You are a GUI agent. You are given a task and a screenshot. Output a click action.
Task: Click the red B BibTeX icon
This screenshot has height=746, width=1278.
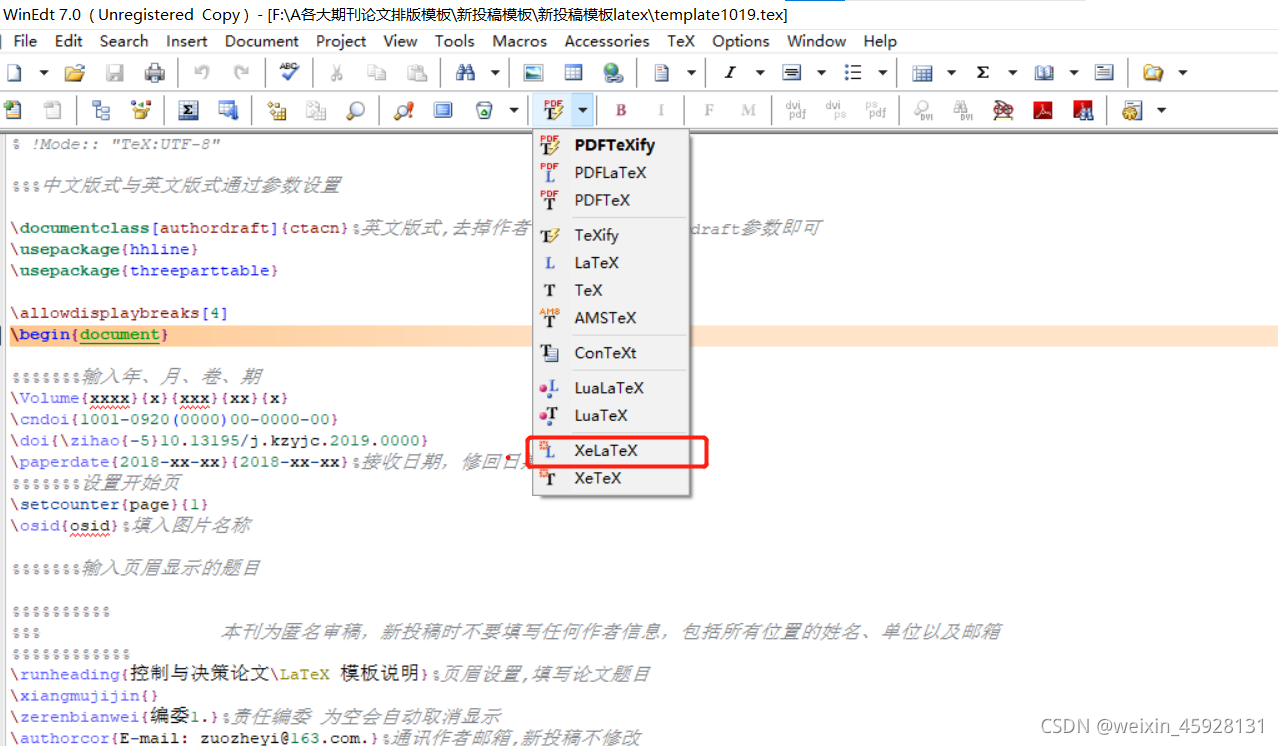[621, 110]
